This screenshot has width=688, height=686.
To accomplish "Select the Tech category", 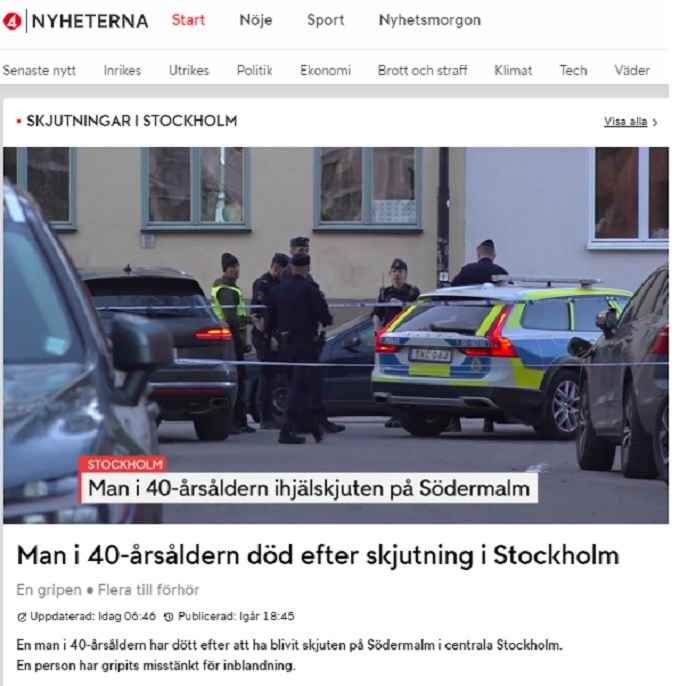I will coord(573,70).
